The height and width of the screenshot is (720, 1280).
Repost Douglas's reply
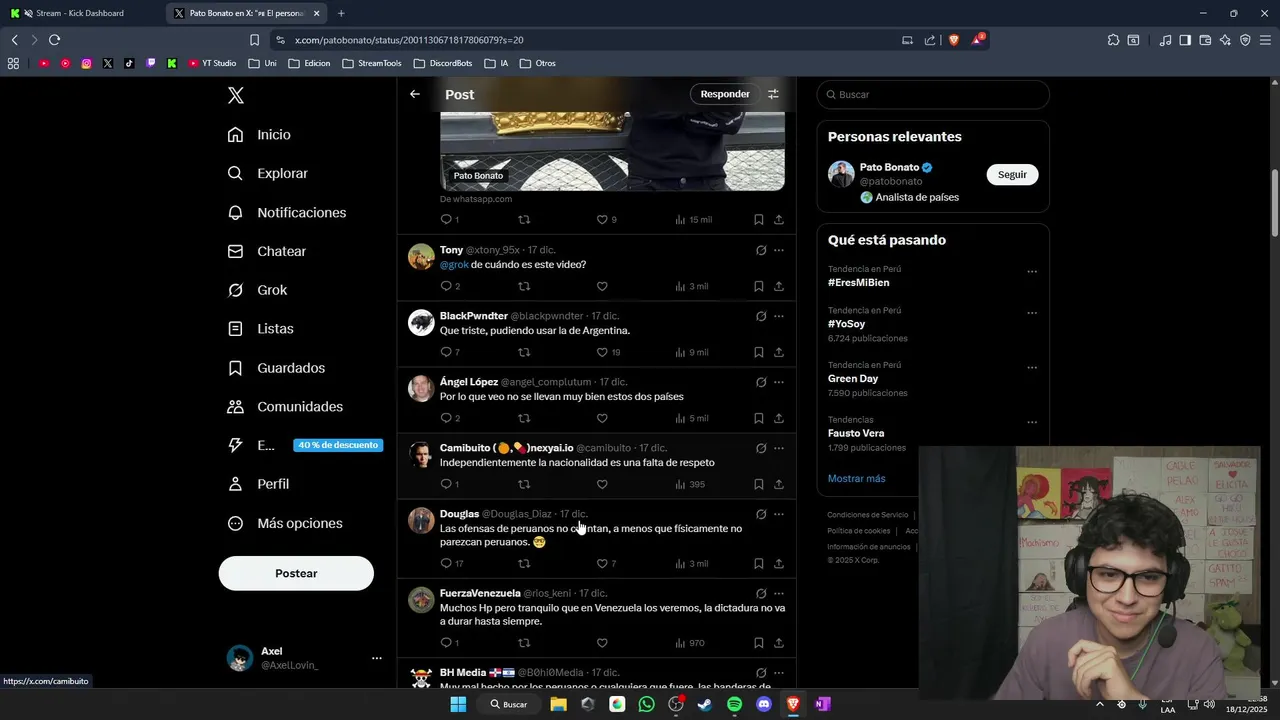pyautogui.click(x=524, y=563)
